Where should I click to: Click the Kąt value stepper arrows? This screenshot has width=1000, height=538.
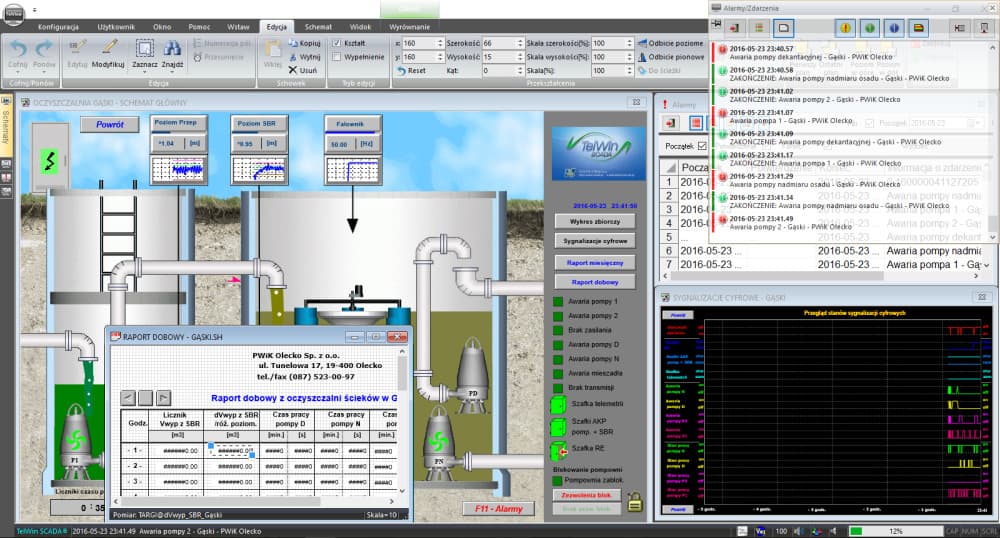518,71
